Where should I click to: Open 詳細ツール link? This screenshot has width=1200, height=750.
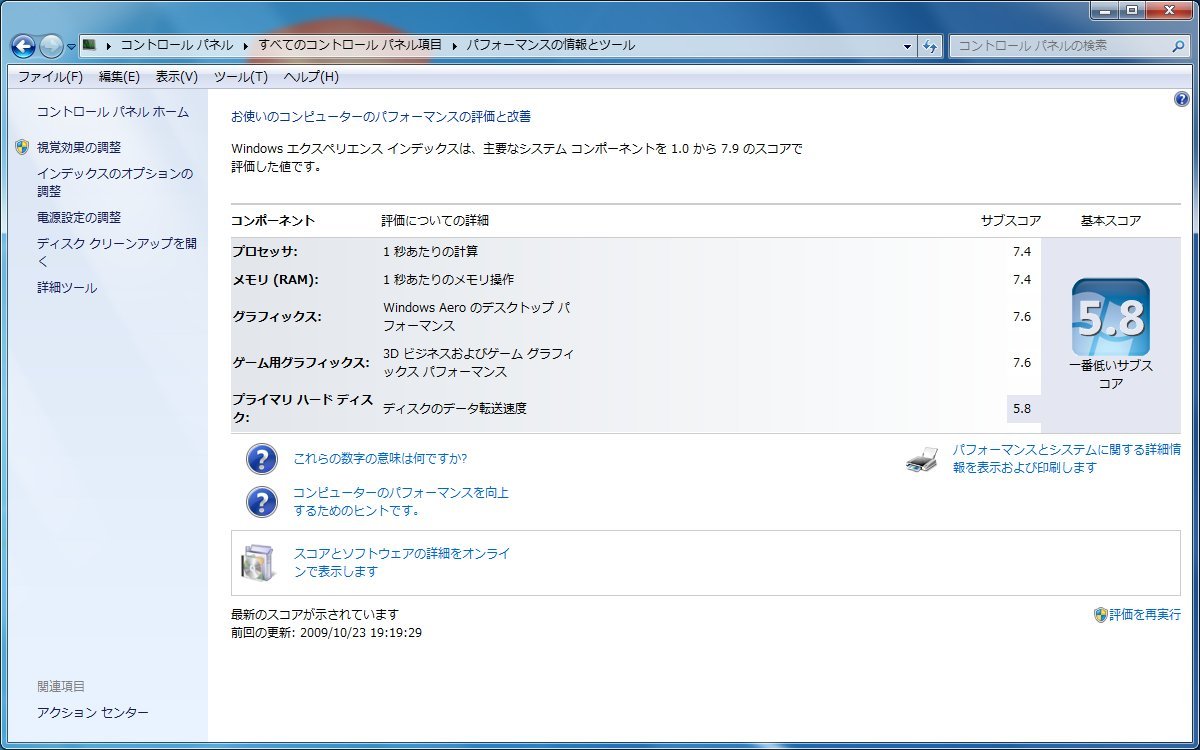(67, 288)
